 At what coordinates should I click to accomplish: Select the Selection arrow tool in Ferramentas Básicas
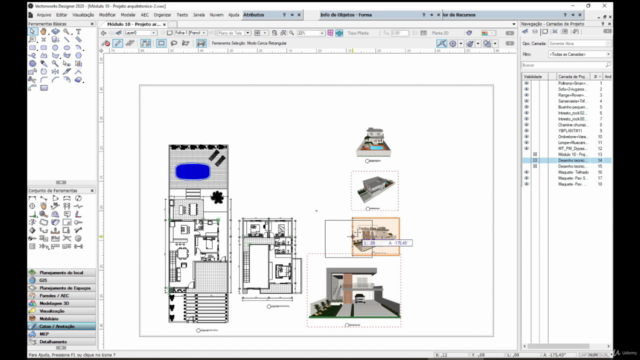[32, 31]
